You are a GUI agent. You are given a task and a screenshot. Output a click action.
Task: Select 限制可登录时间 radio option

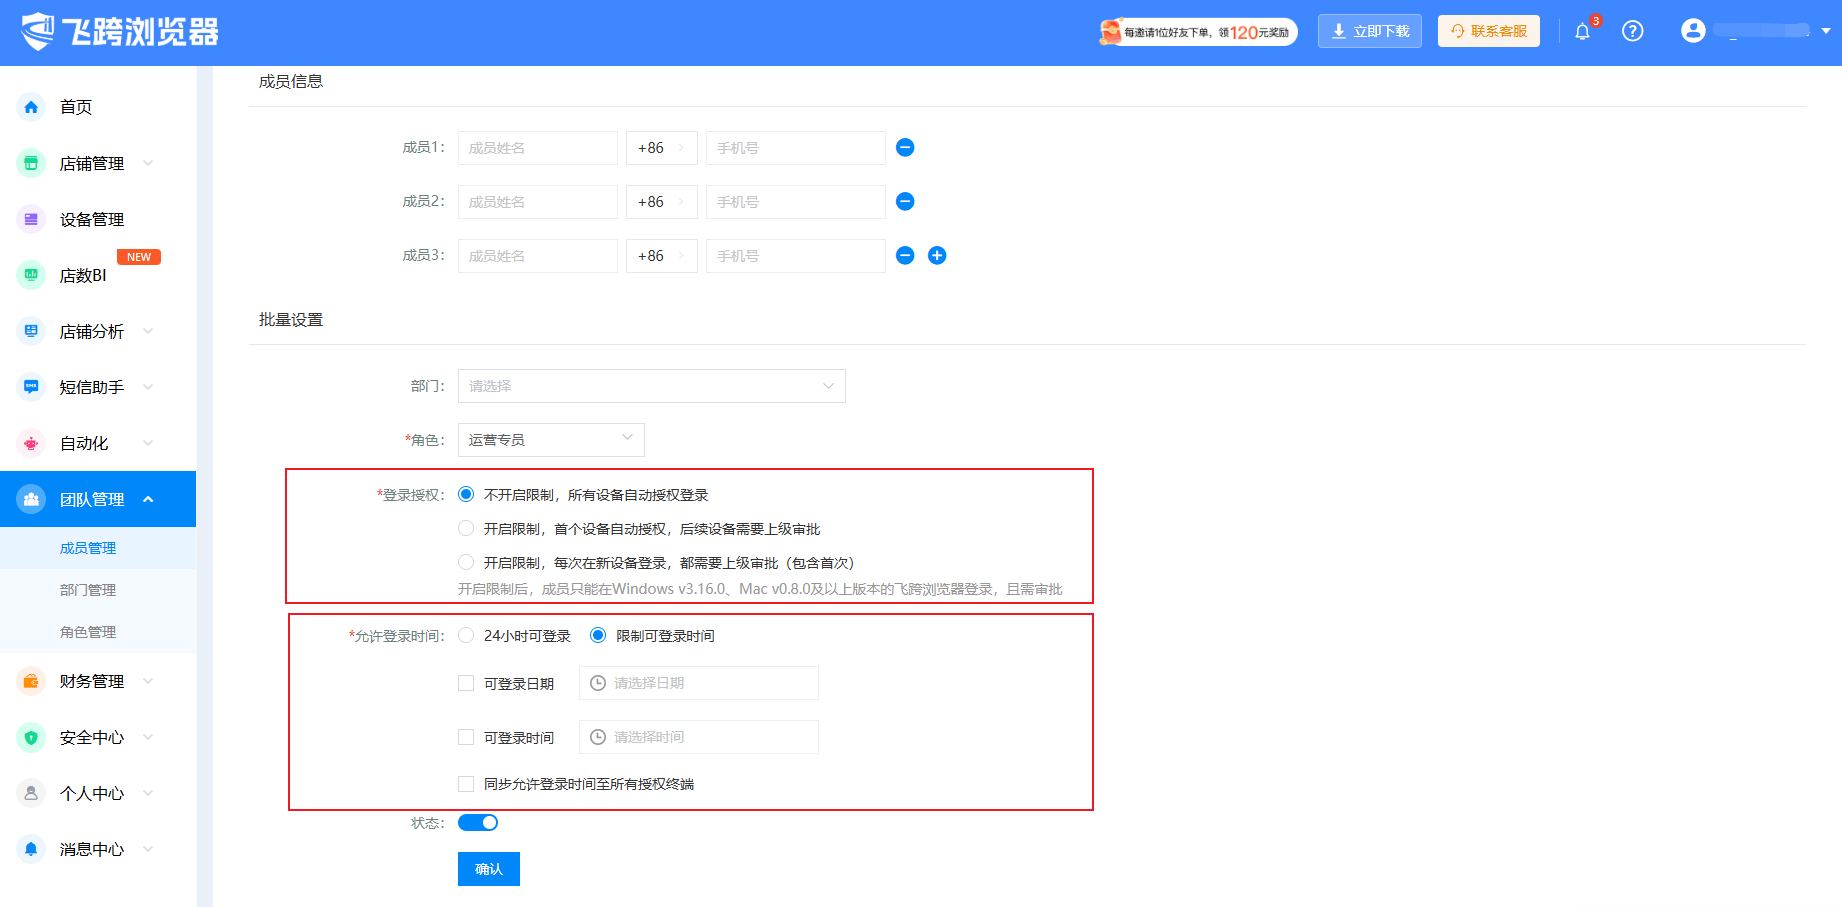[x=598, y=635]
